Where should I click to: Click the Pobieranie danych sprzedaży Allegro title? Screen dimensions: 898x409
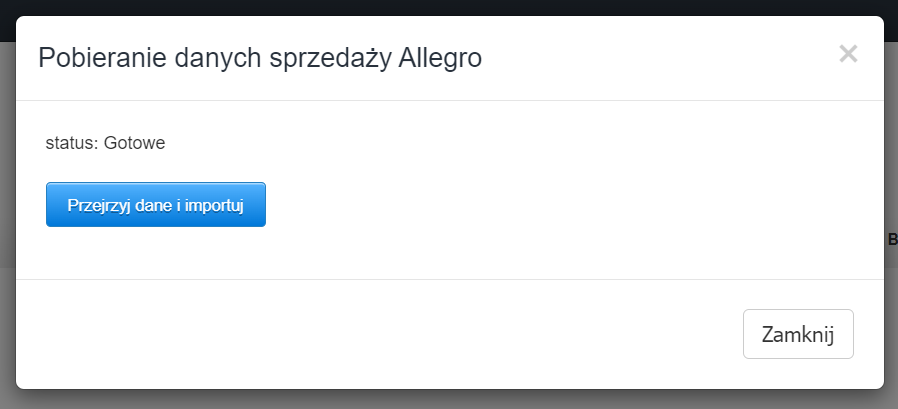pyautogui.click(x=260, y=58)
